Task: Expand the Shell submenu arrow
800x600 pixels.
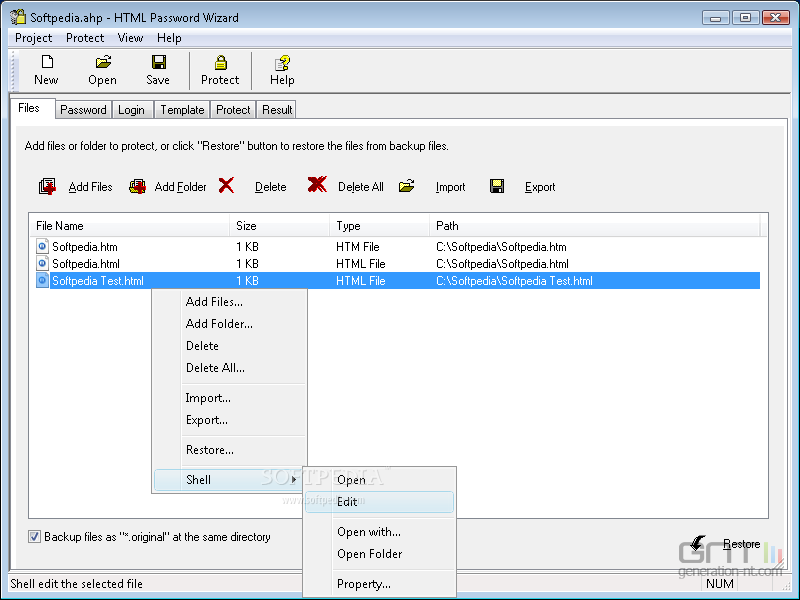Action: (293, 480)
